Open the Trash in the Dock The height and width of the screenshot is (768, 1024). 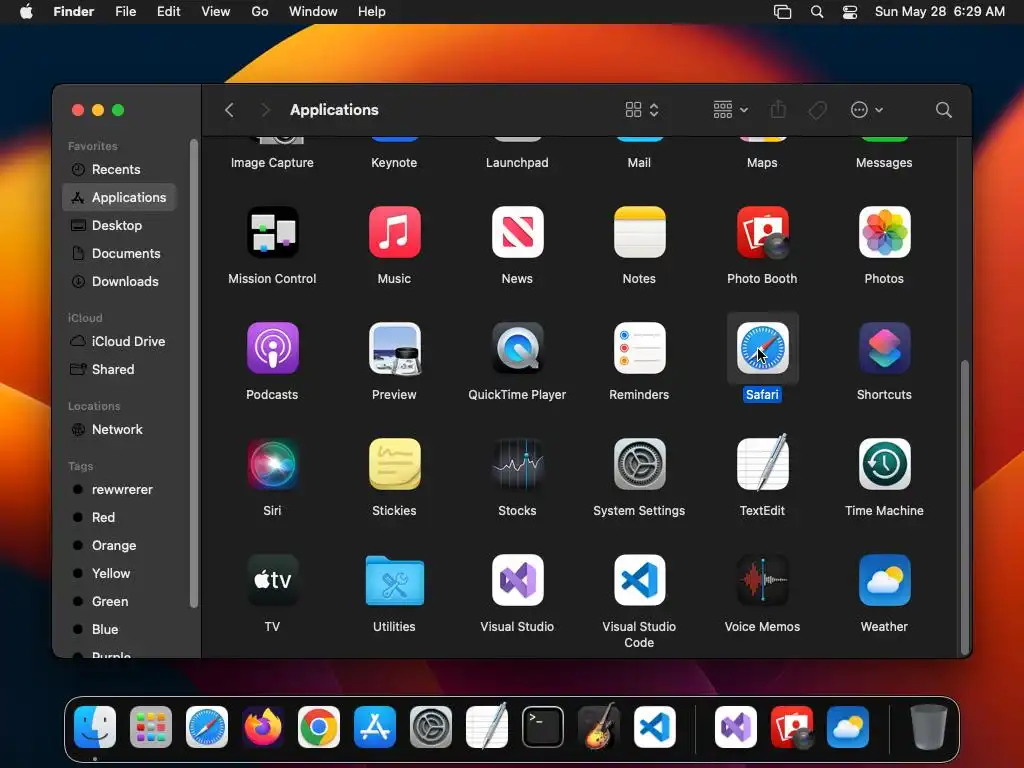point(928,727)
